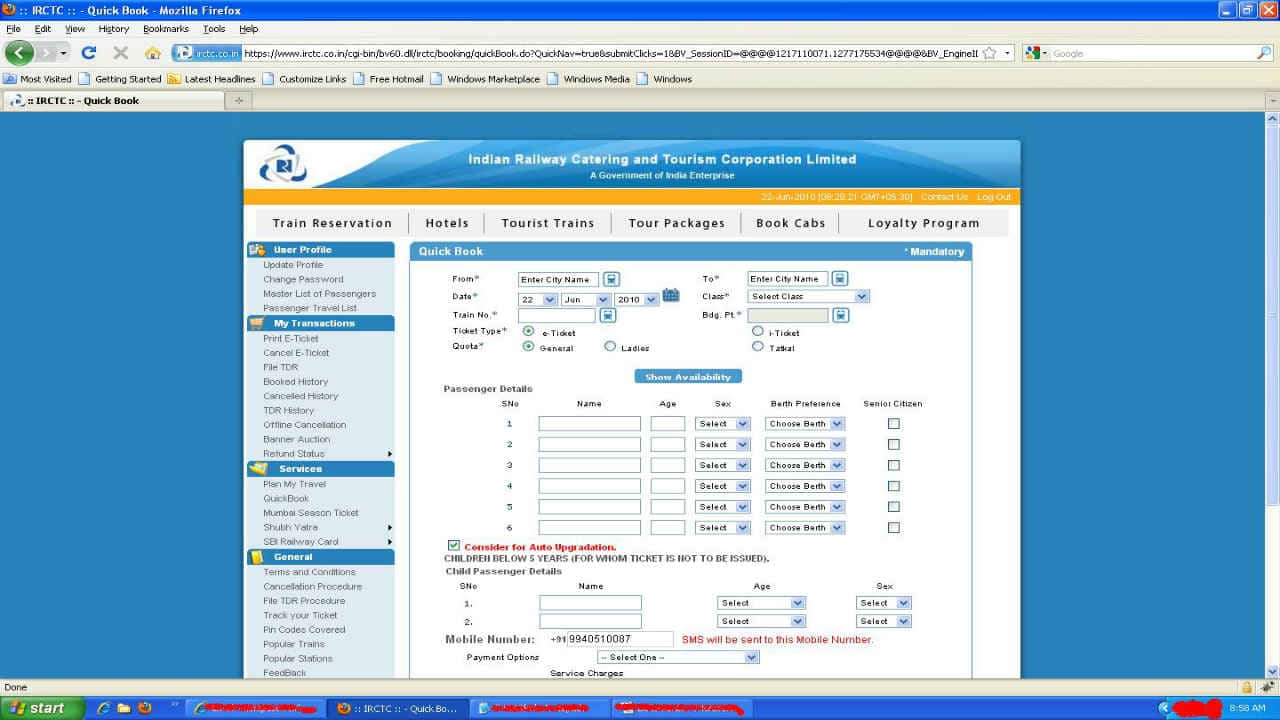Screen dimensions: 1280x720
Task: Select the Tatkal quota radio button
Action: tap(758, 346)
